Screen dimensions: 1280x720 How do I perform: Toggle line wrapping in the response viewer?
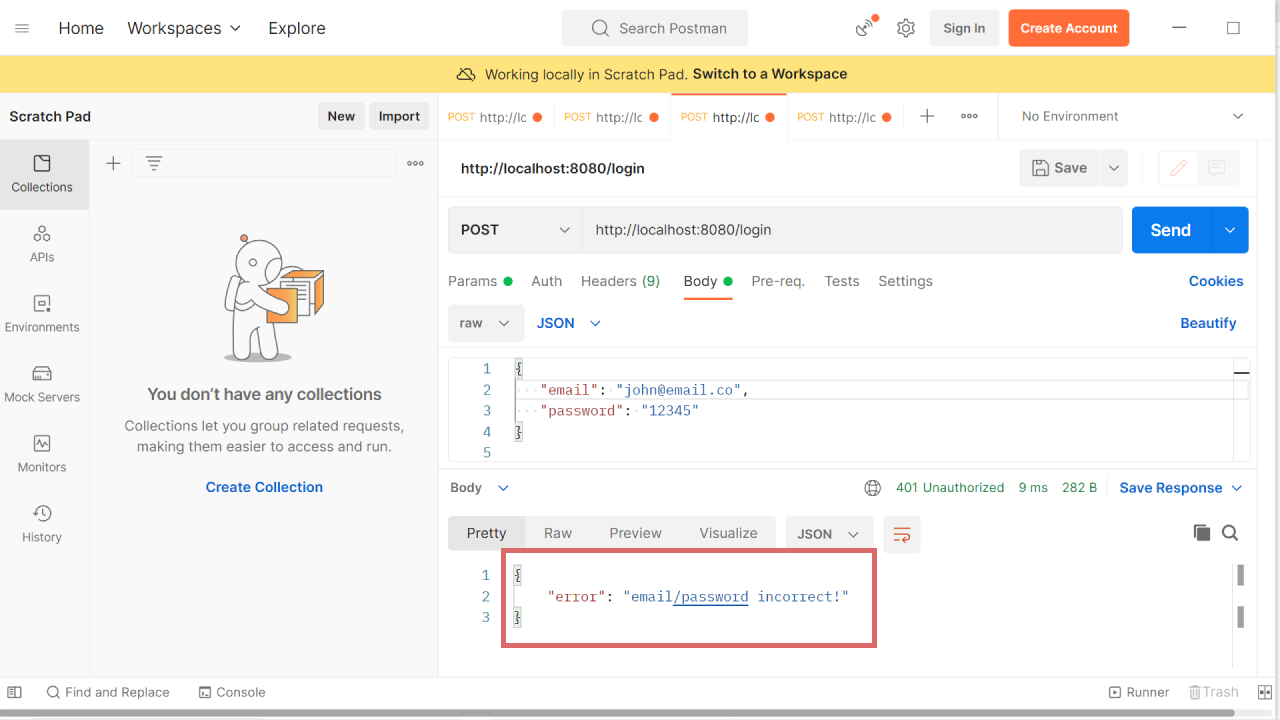(901, 534)
